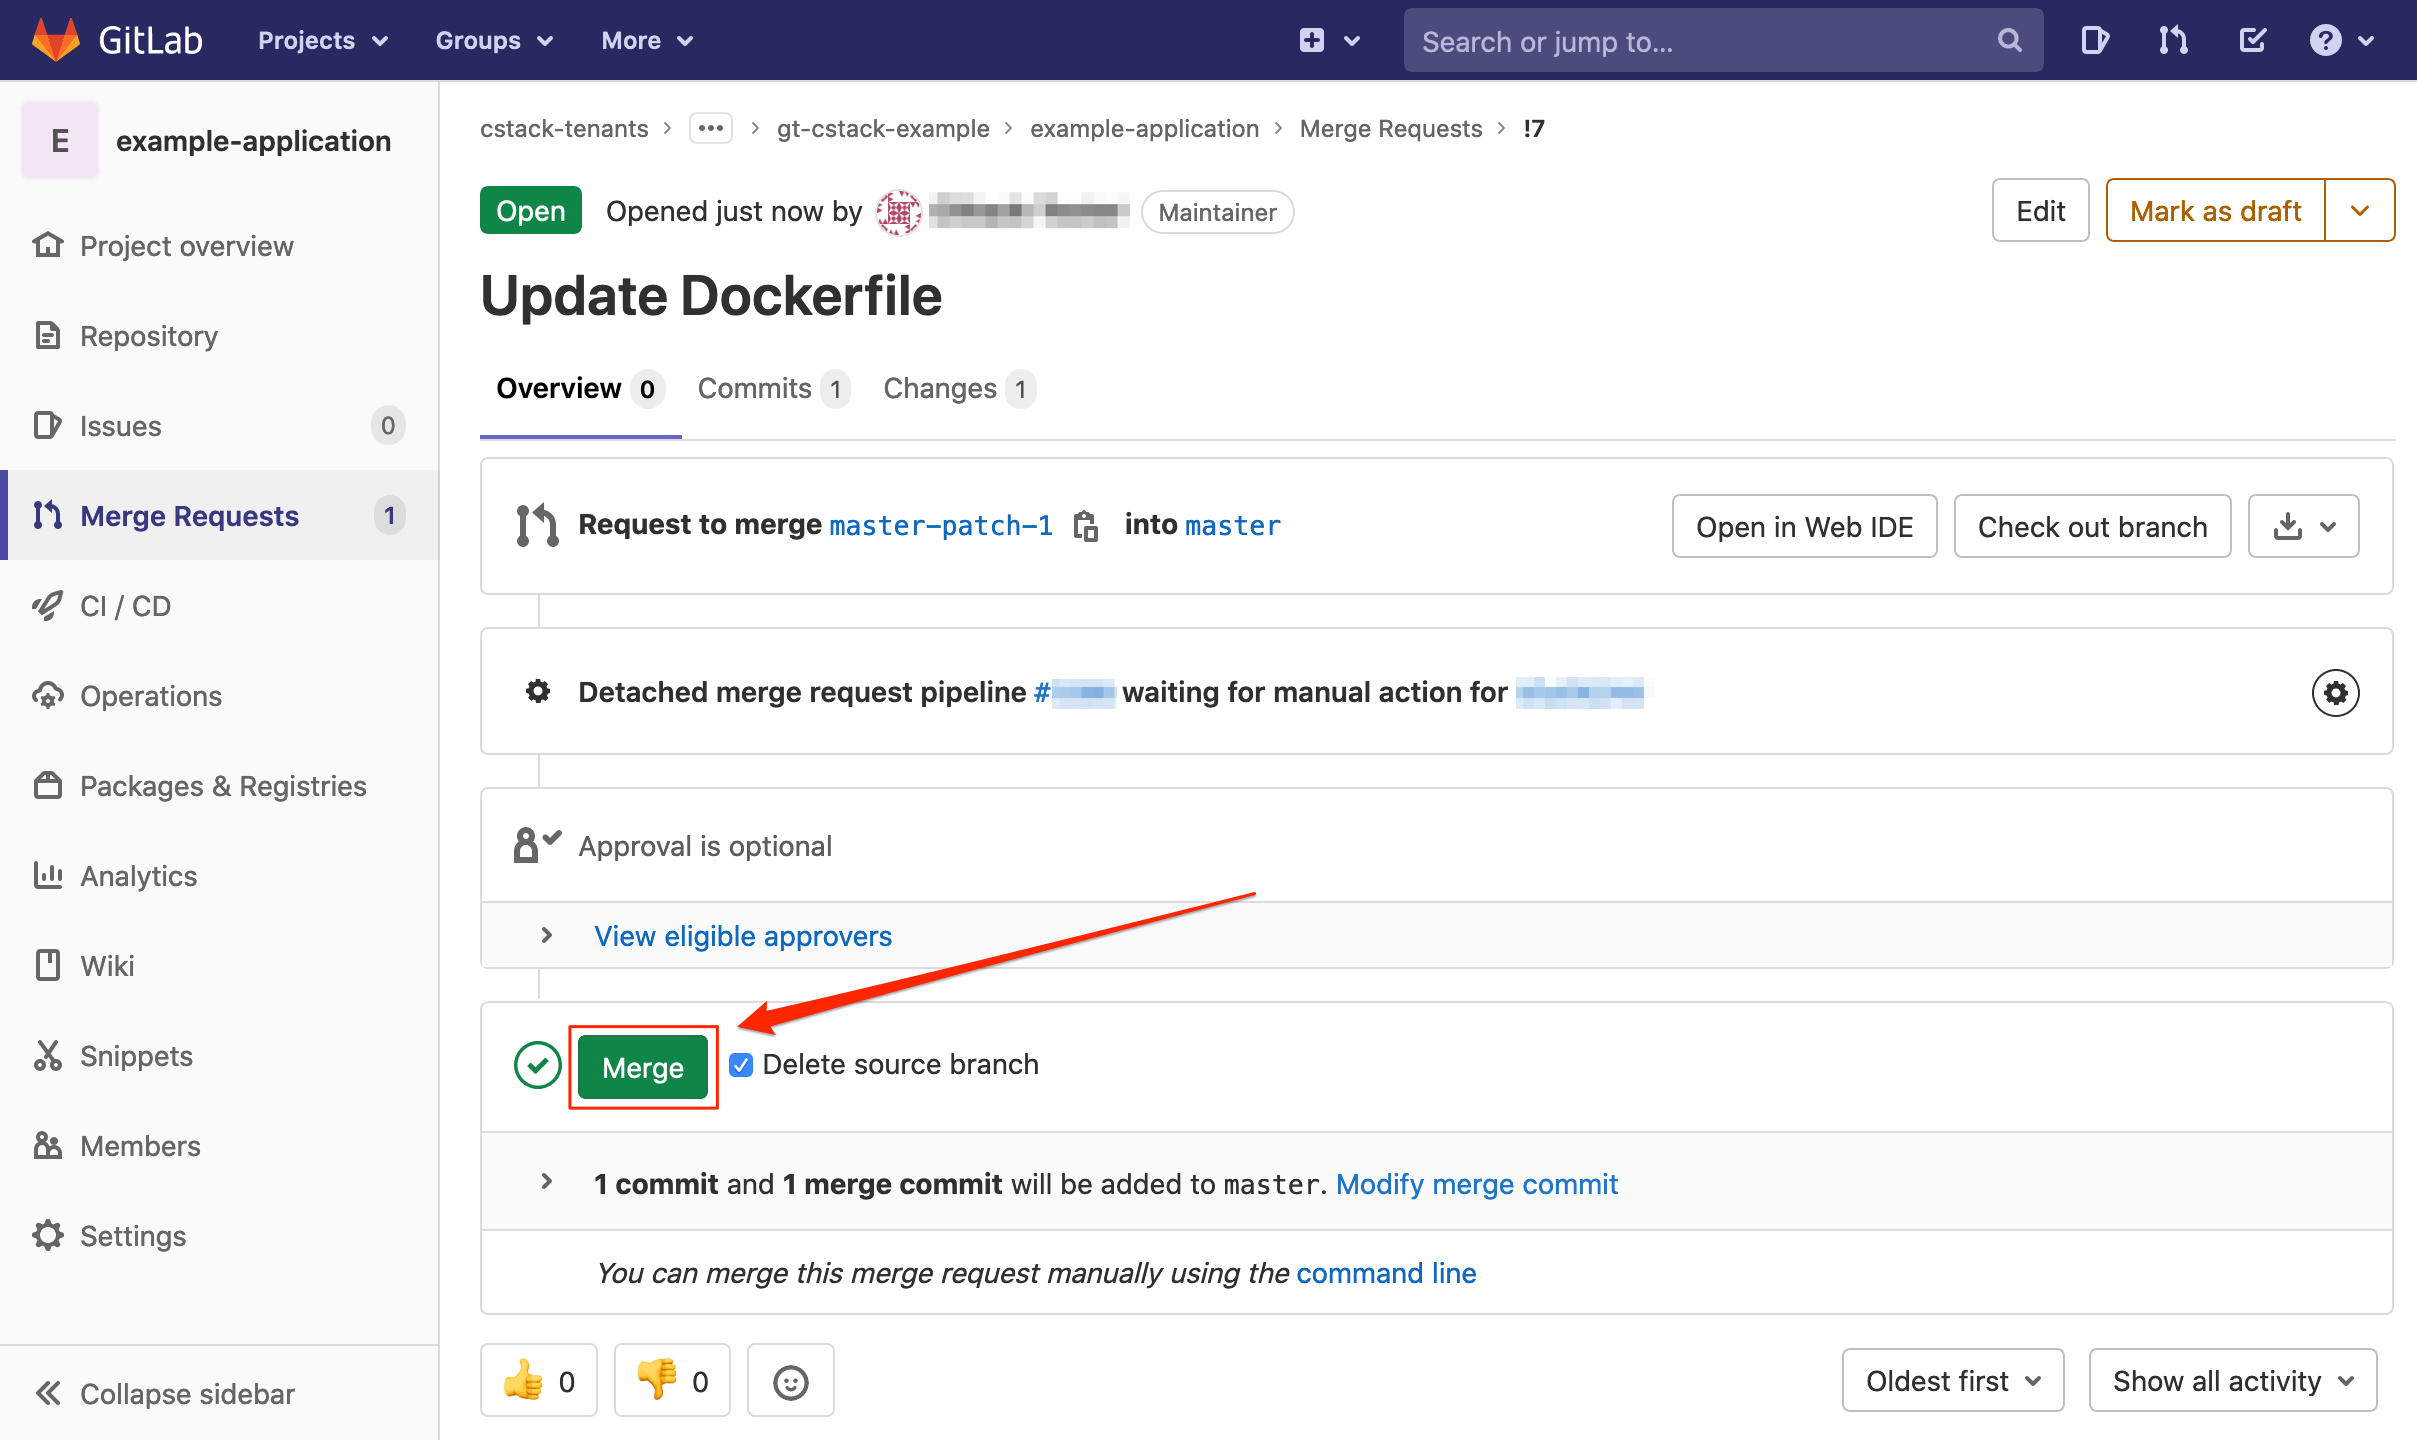Open the pipeline settings gear icon

click(x=2334, y=691)
